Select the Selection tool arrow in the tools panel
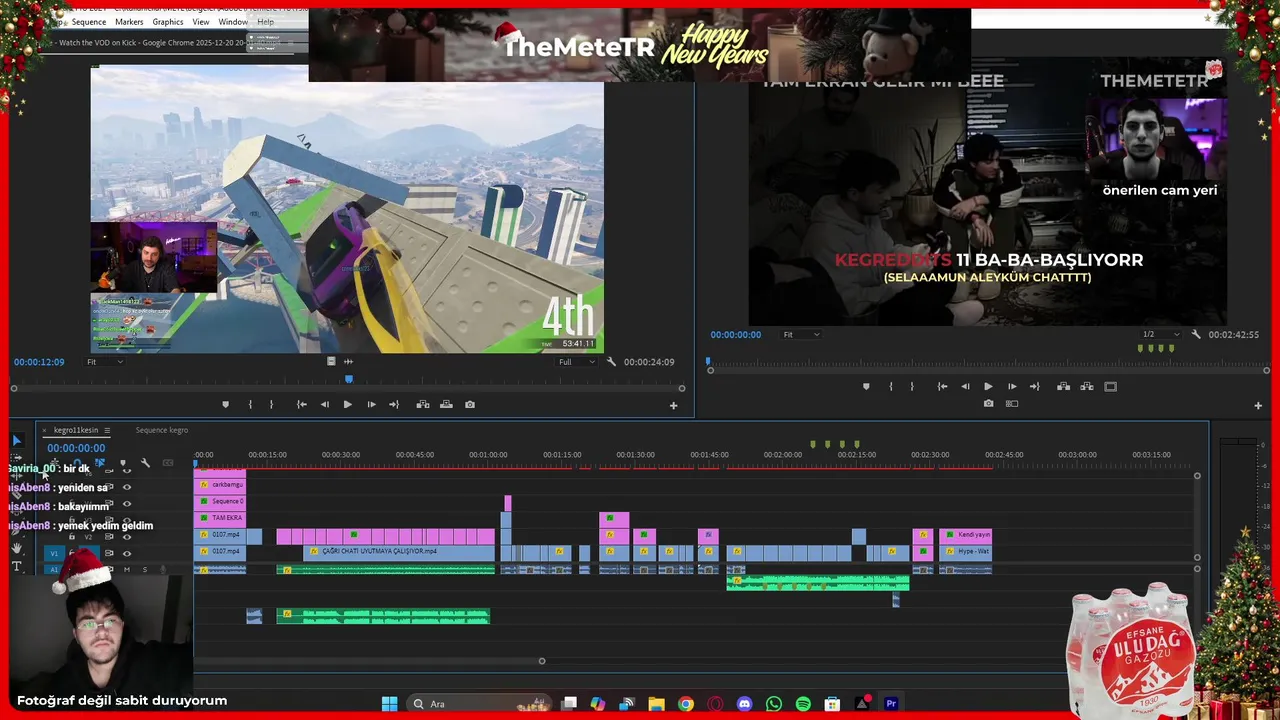Viewport: 1280px width, 720px height. [16, 440]
